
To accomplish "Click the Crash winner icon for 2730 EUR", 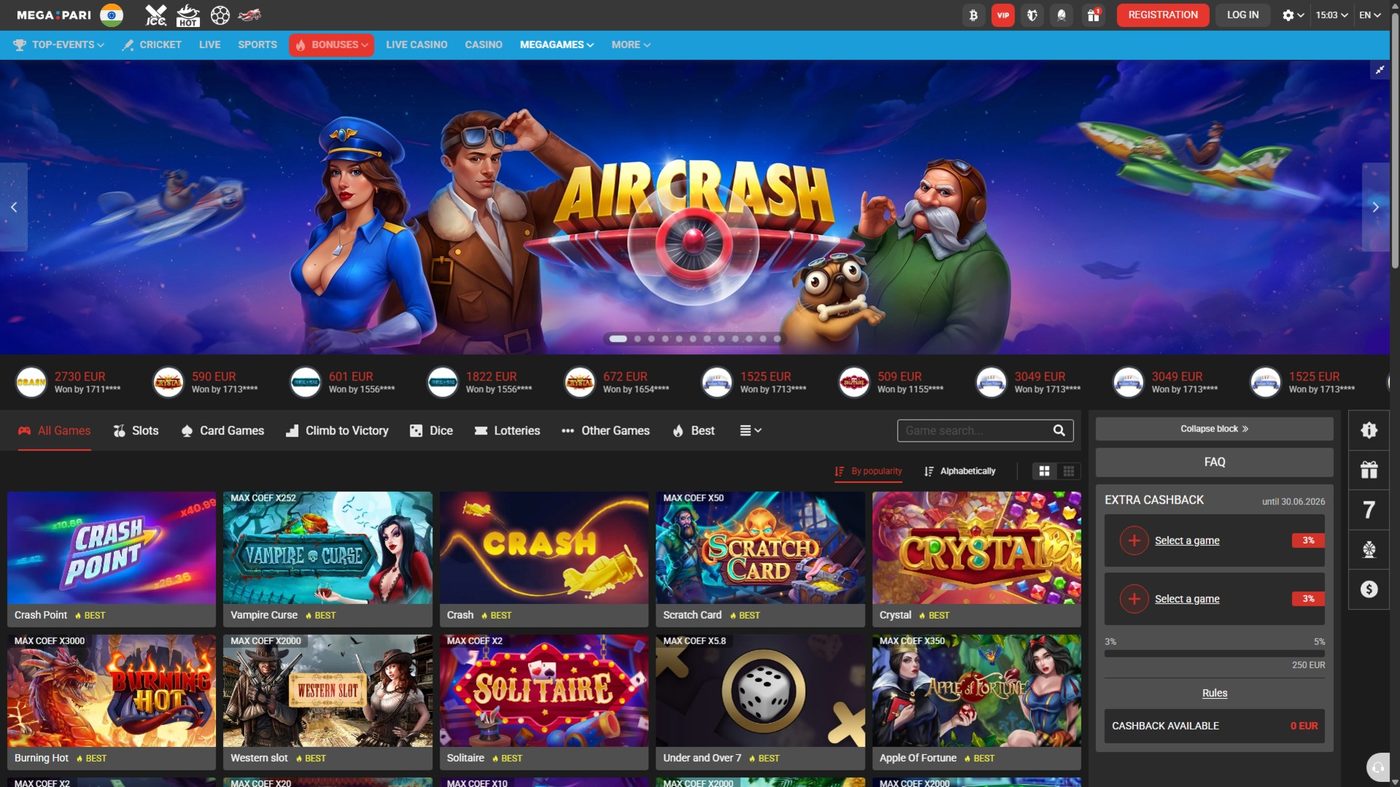I will click(x=32, y=382).
